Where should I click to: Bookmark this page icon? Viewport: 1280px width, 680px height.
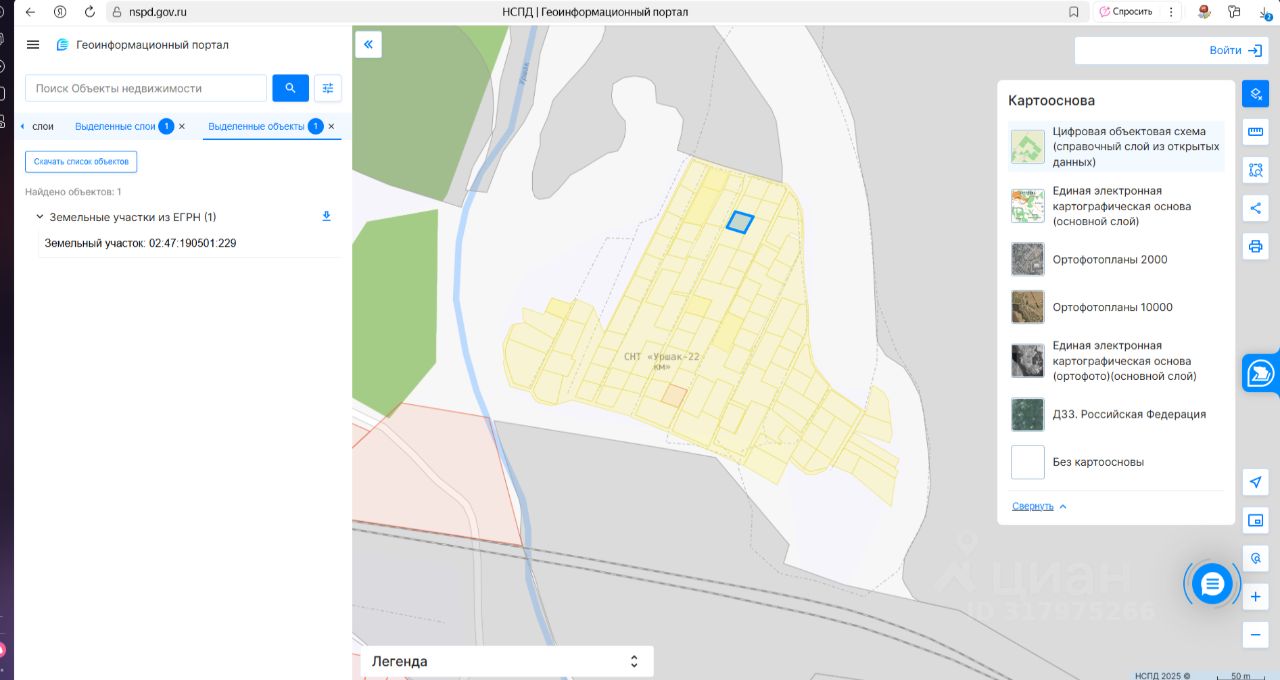click(1074, 12)
